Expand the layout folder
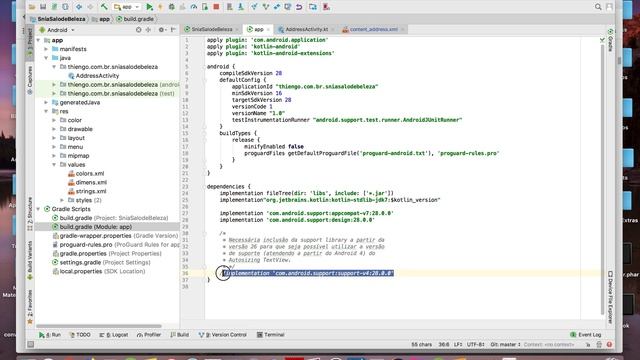Image resolution: width=640 pixels, height=360 pixels. [54, 138]
